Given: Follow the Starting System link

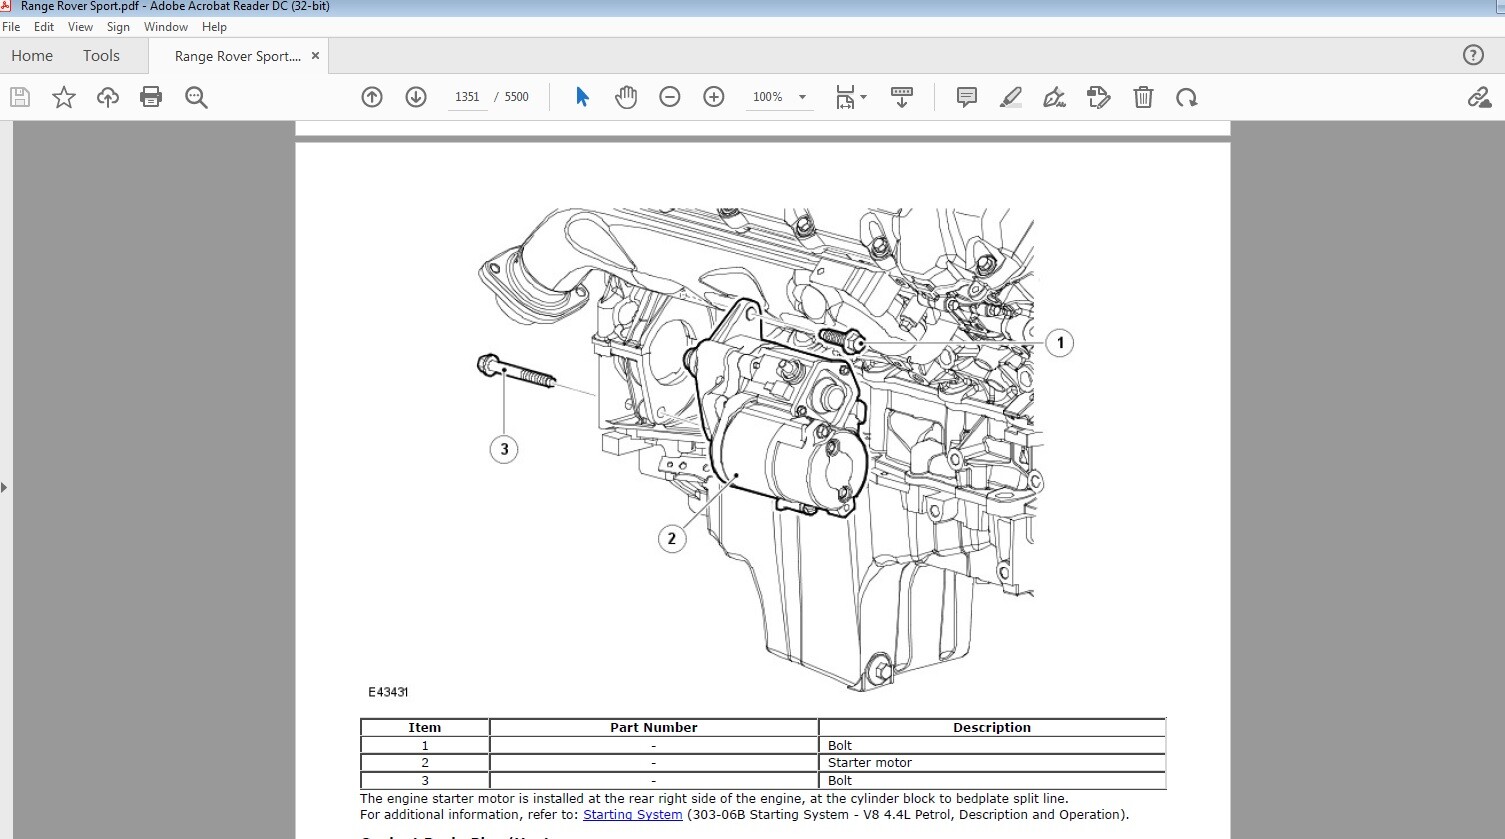Looking at the screenshot, I should tap(633, 815).
